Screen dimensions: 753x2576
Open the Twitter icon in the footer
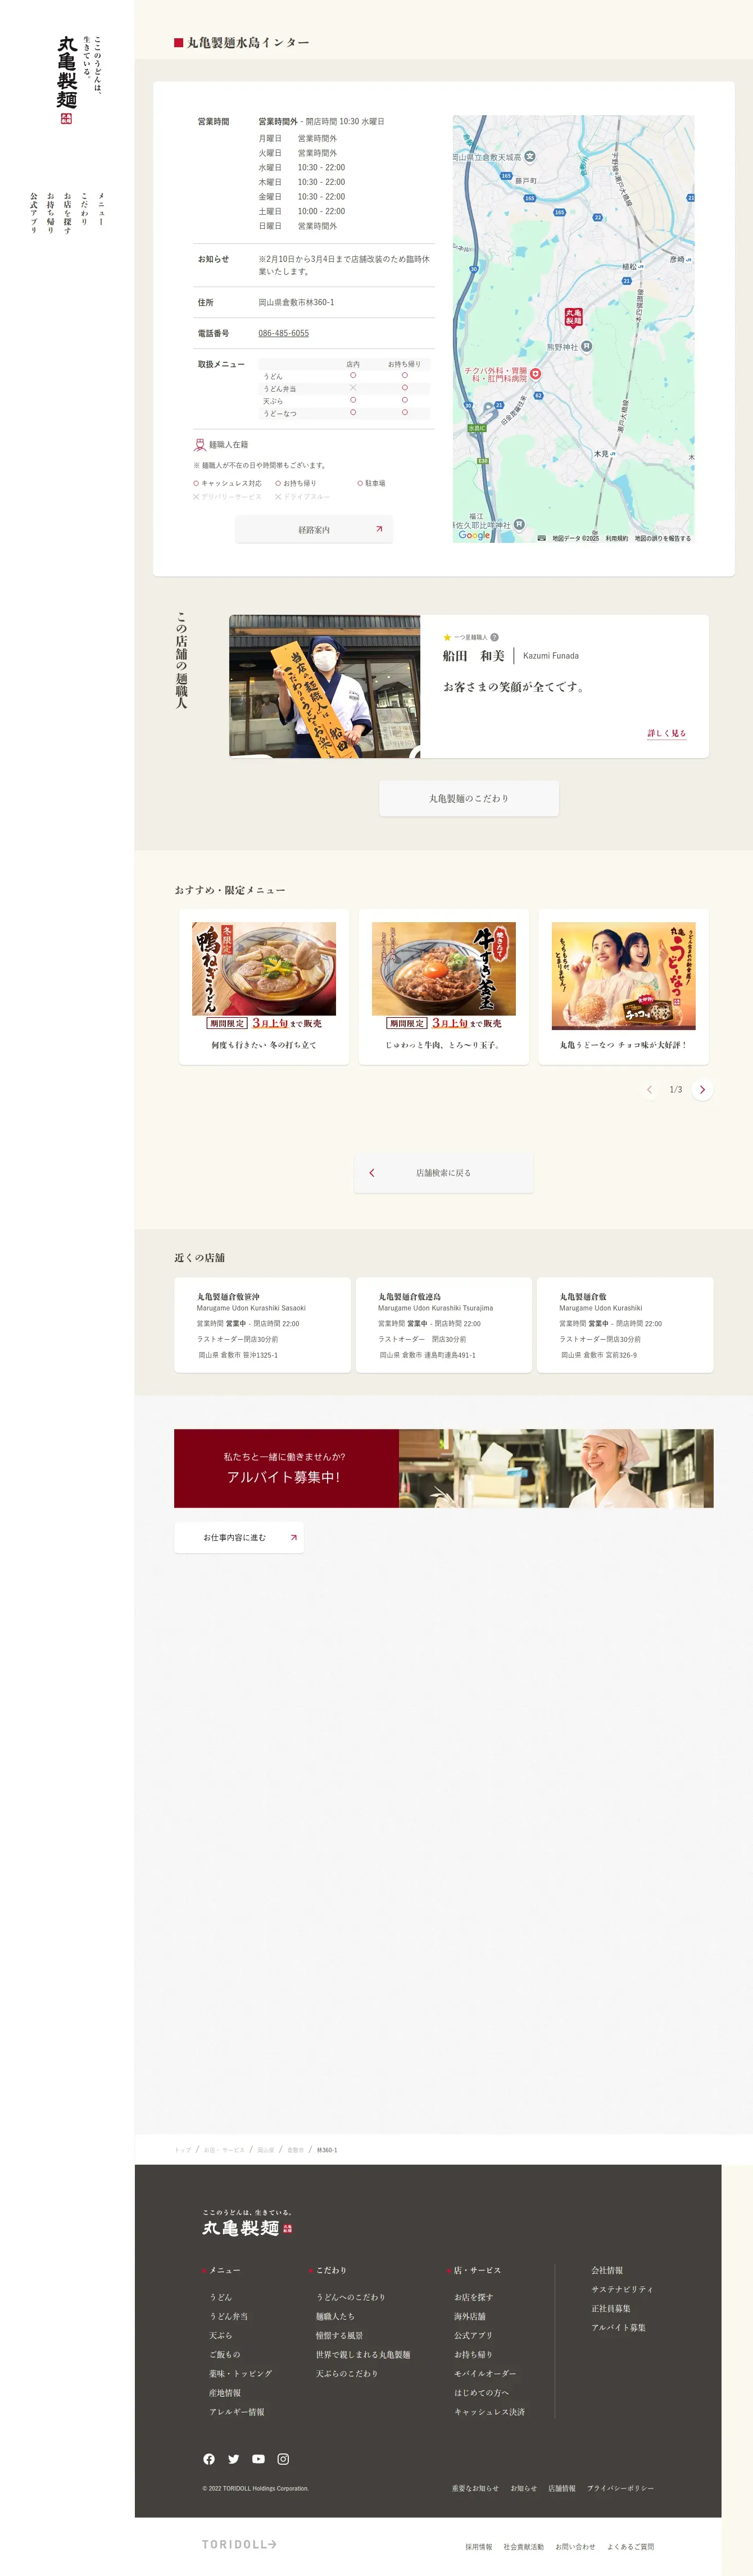coord(234,2459)
